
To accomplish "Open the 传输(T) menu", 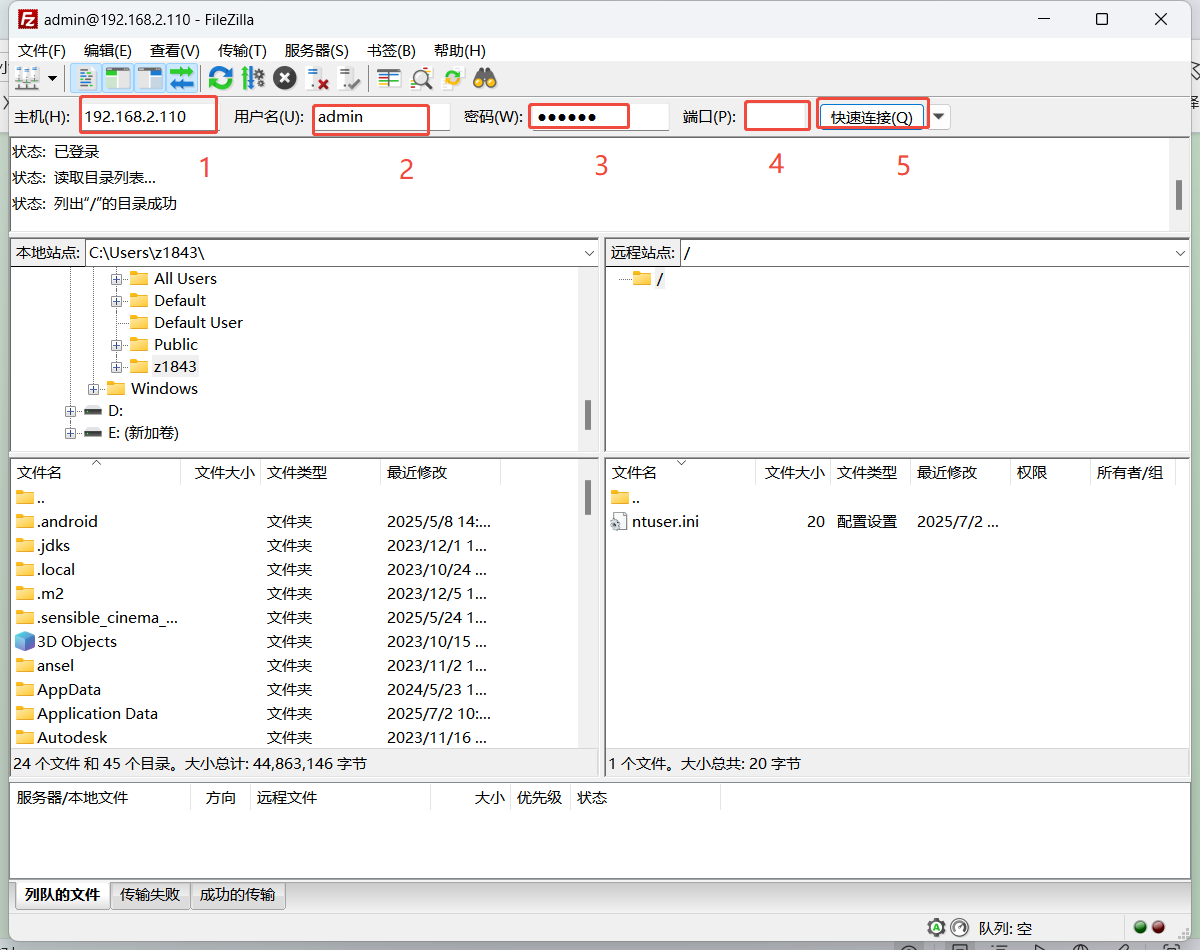I will point(242,50).
